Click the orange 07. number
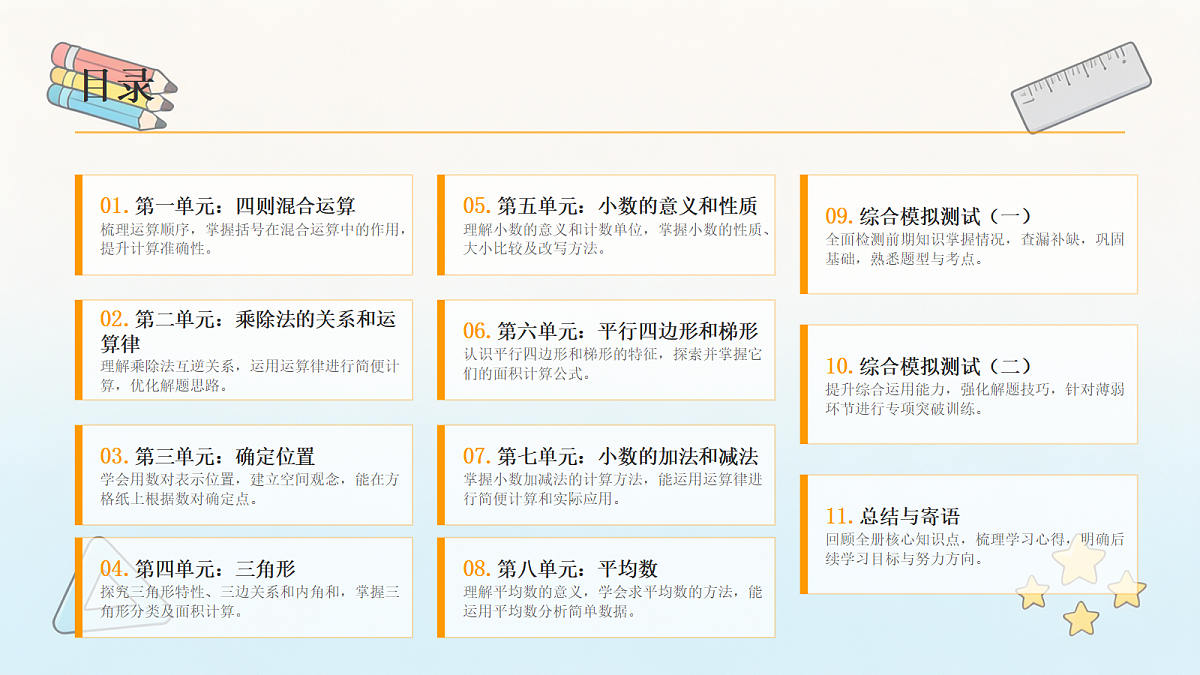Viewport: 1200px width, 675px height. pos(477,457)
